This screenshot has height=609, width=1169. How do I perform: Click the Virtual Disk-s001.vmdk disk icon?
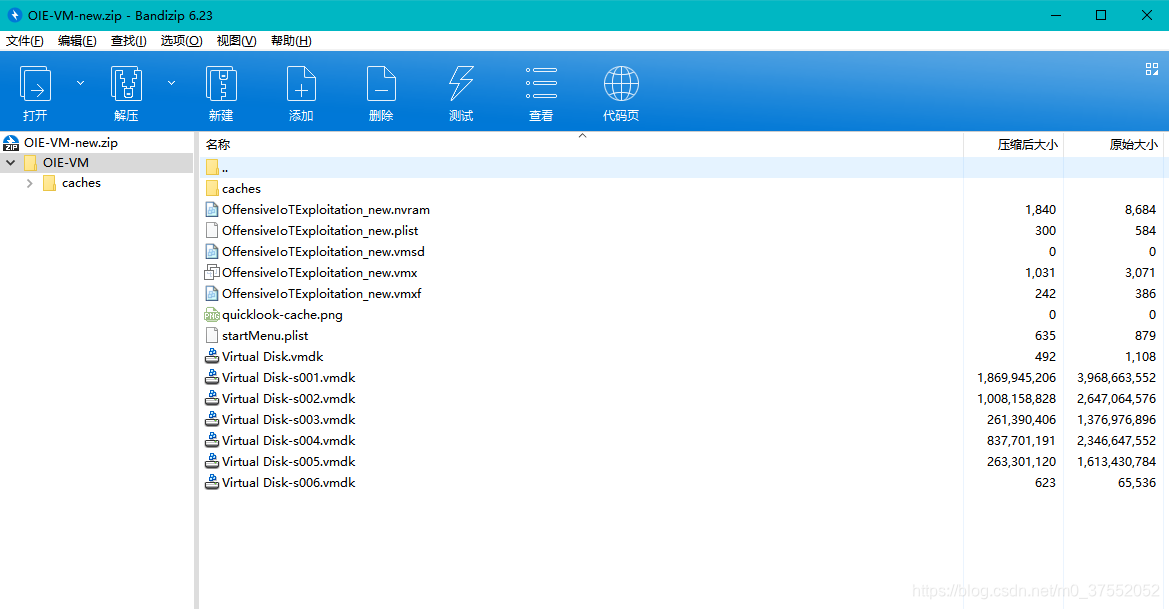point(212,377)
